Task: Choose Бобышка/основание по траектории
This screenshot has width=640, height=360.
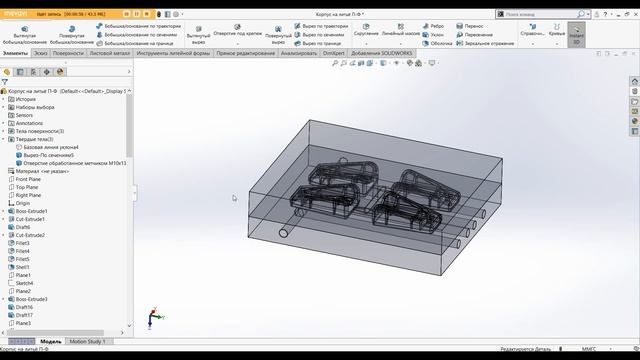Action: point(138,26)
